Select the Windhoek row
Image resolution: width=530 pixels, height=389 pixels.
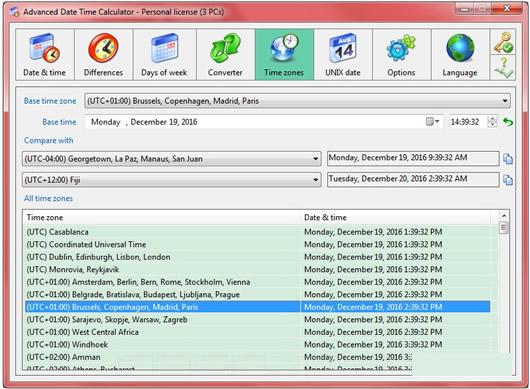(257, 344)
